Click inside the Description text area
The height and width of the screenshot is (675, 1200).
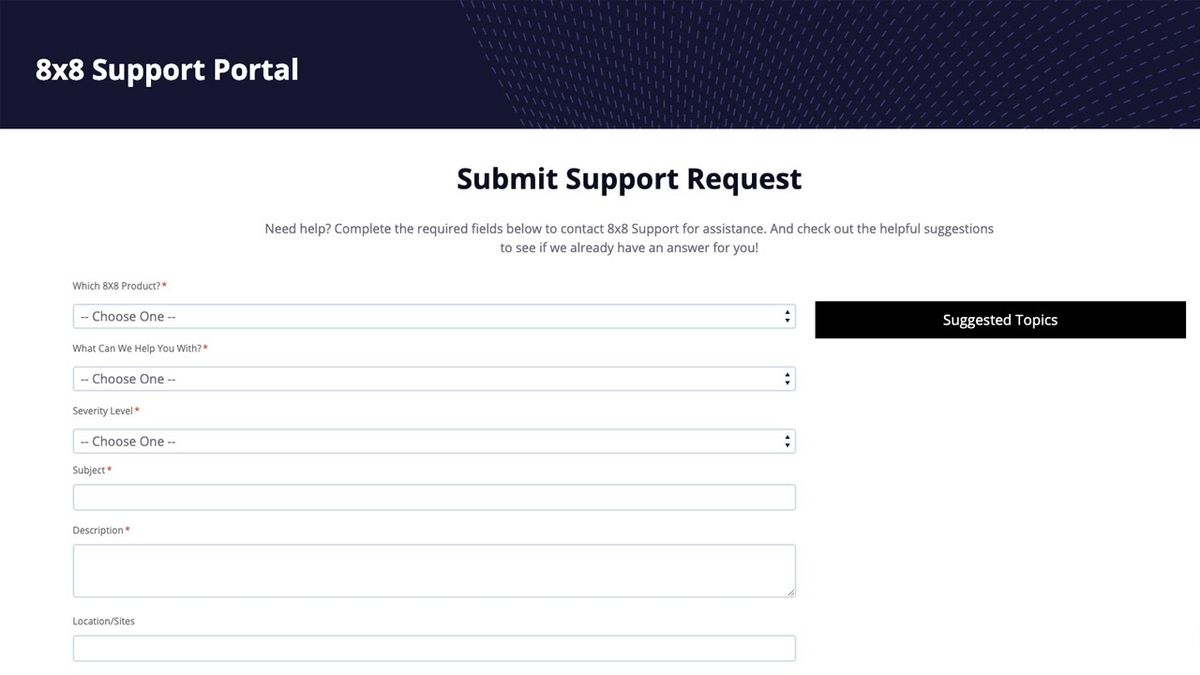pyautogui.click(x=434, y=570)
